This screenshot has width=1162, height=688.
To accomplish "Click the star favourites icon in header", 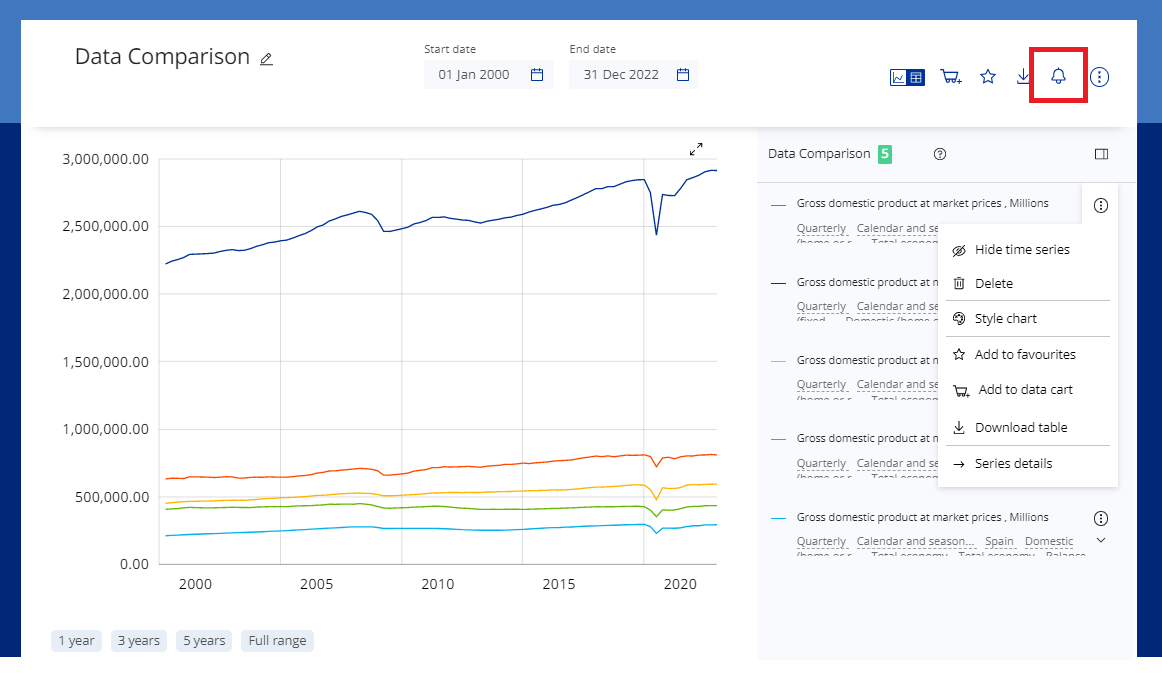I will point(988,77).
